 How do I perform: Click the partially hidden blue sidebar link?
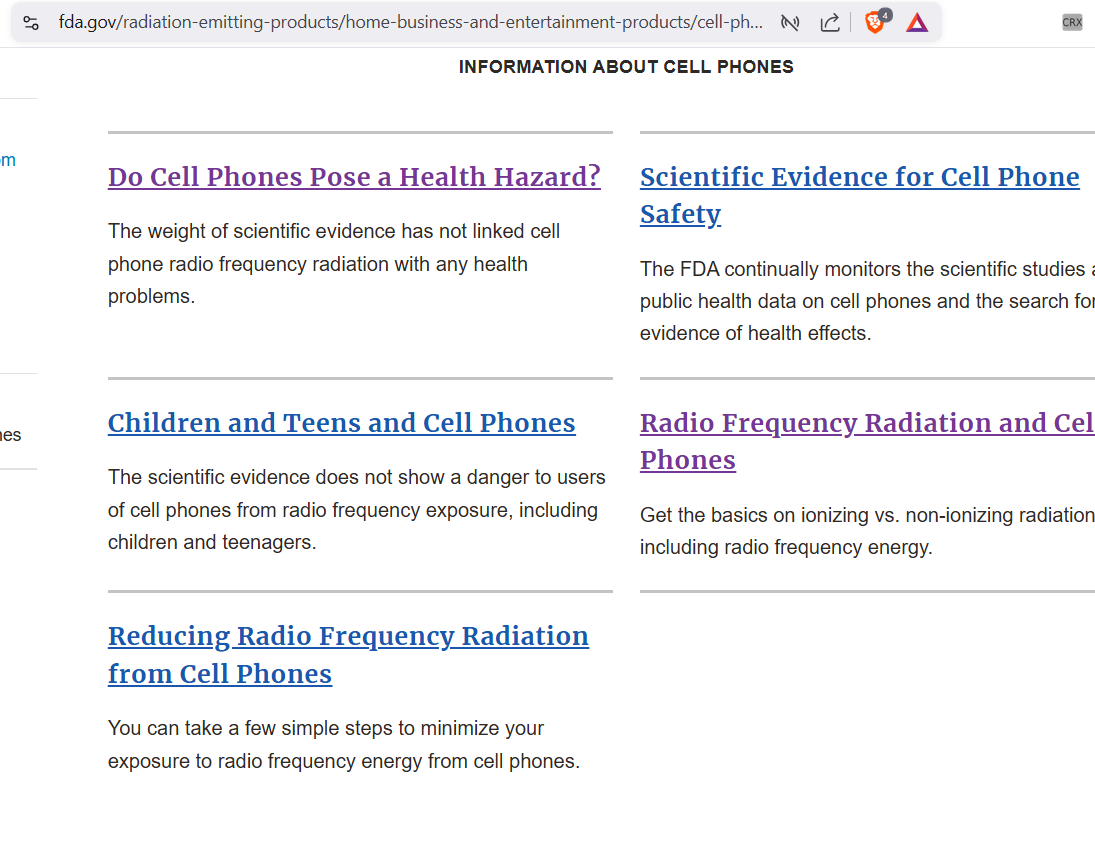pyautogui.click(x=8, y=160)
